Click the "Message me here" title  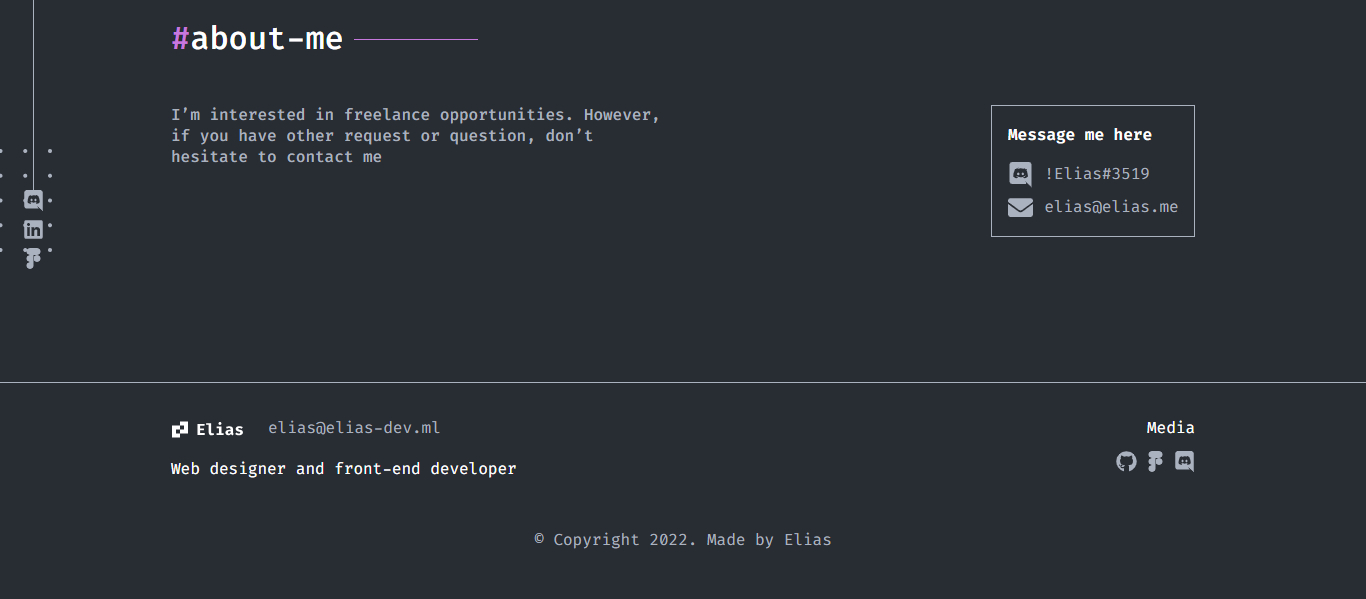[1079, 135]
